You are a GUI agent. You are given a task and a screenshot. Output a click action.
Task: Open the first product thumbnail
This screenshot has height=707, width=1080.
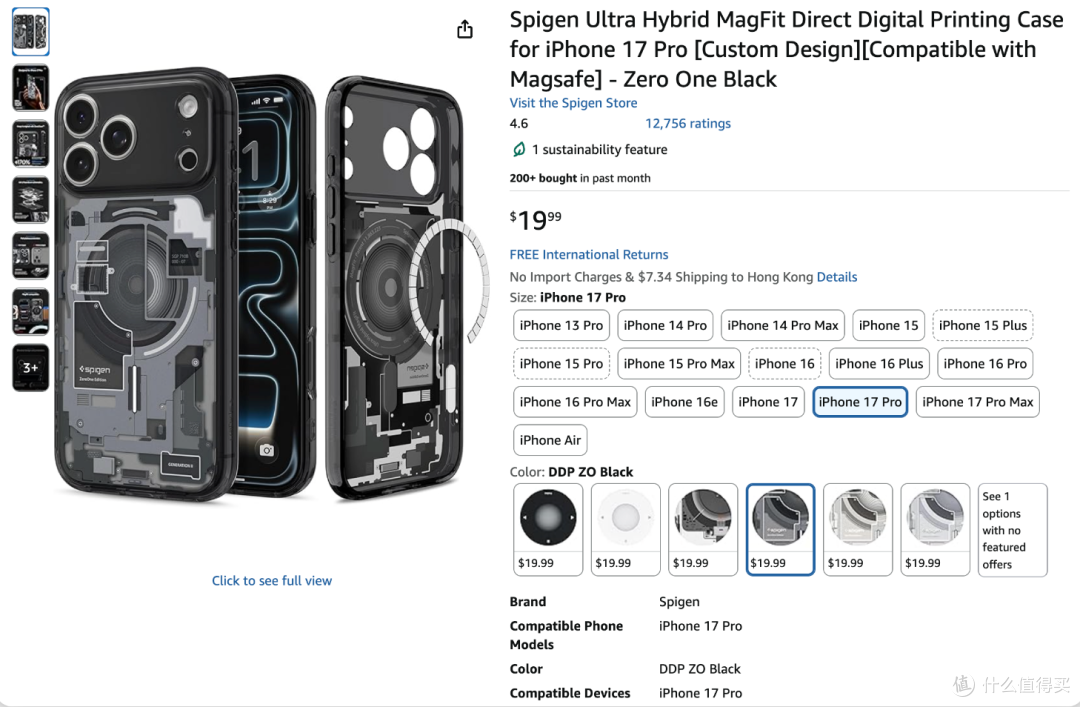point(30,32)
